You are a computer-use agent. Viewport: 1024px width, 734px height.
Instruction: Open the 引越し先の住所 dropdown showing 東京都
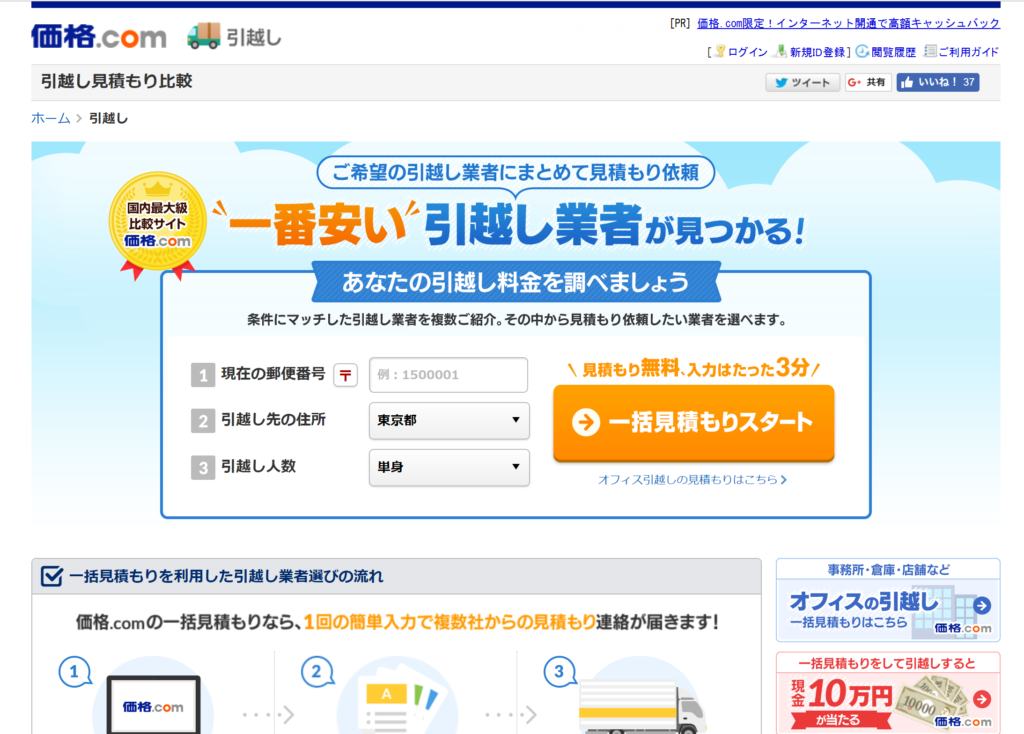(x=449, y=421)
